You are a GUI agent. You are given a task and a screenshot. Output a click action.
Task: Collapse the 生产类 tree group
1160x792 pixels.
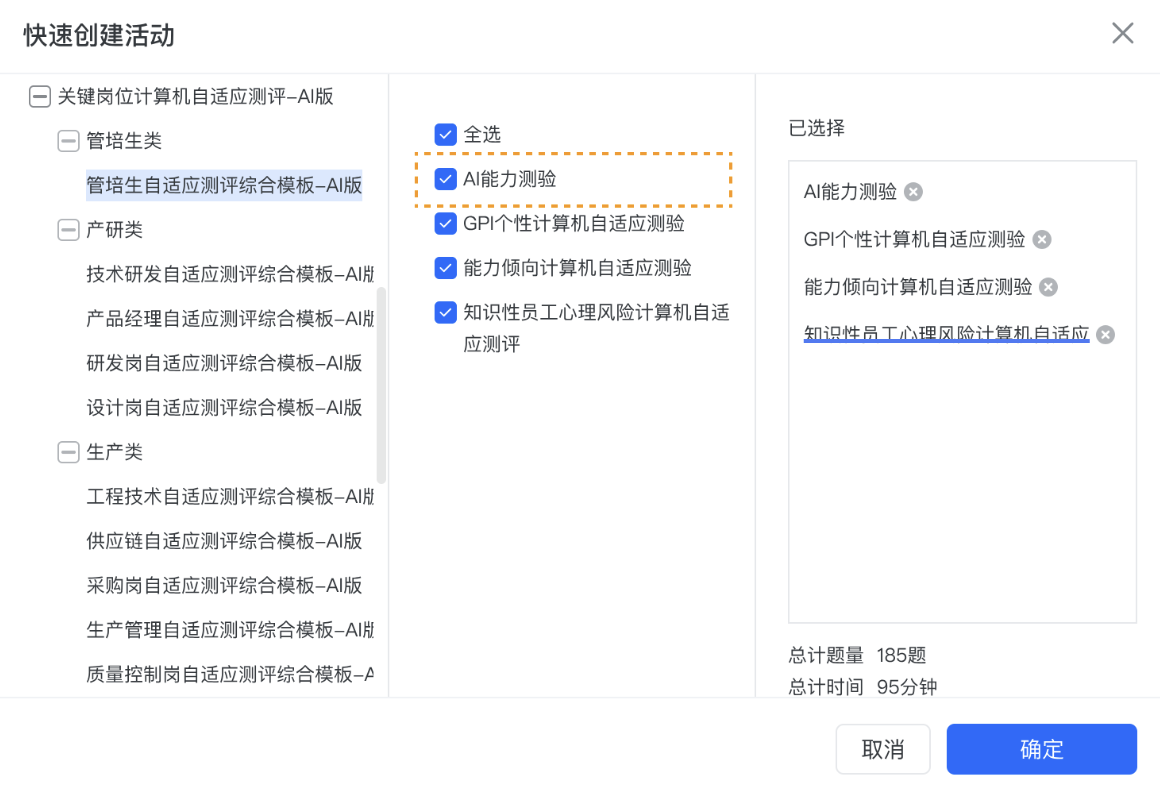(x=68, y=452)
